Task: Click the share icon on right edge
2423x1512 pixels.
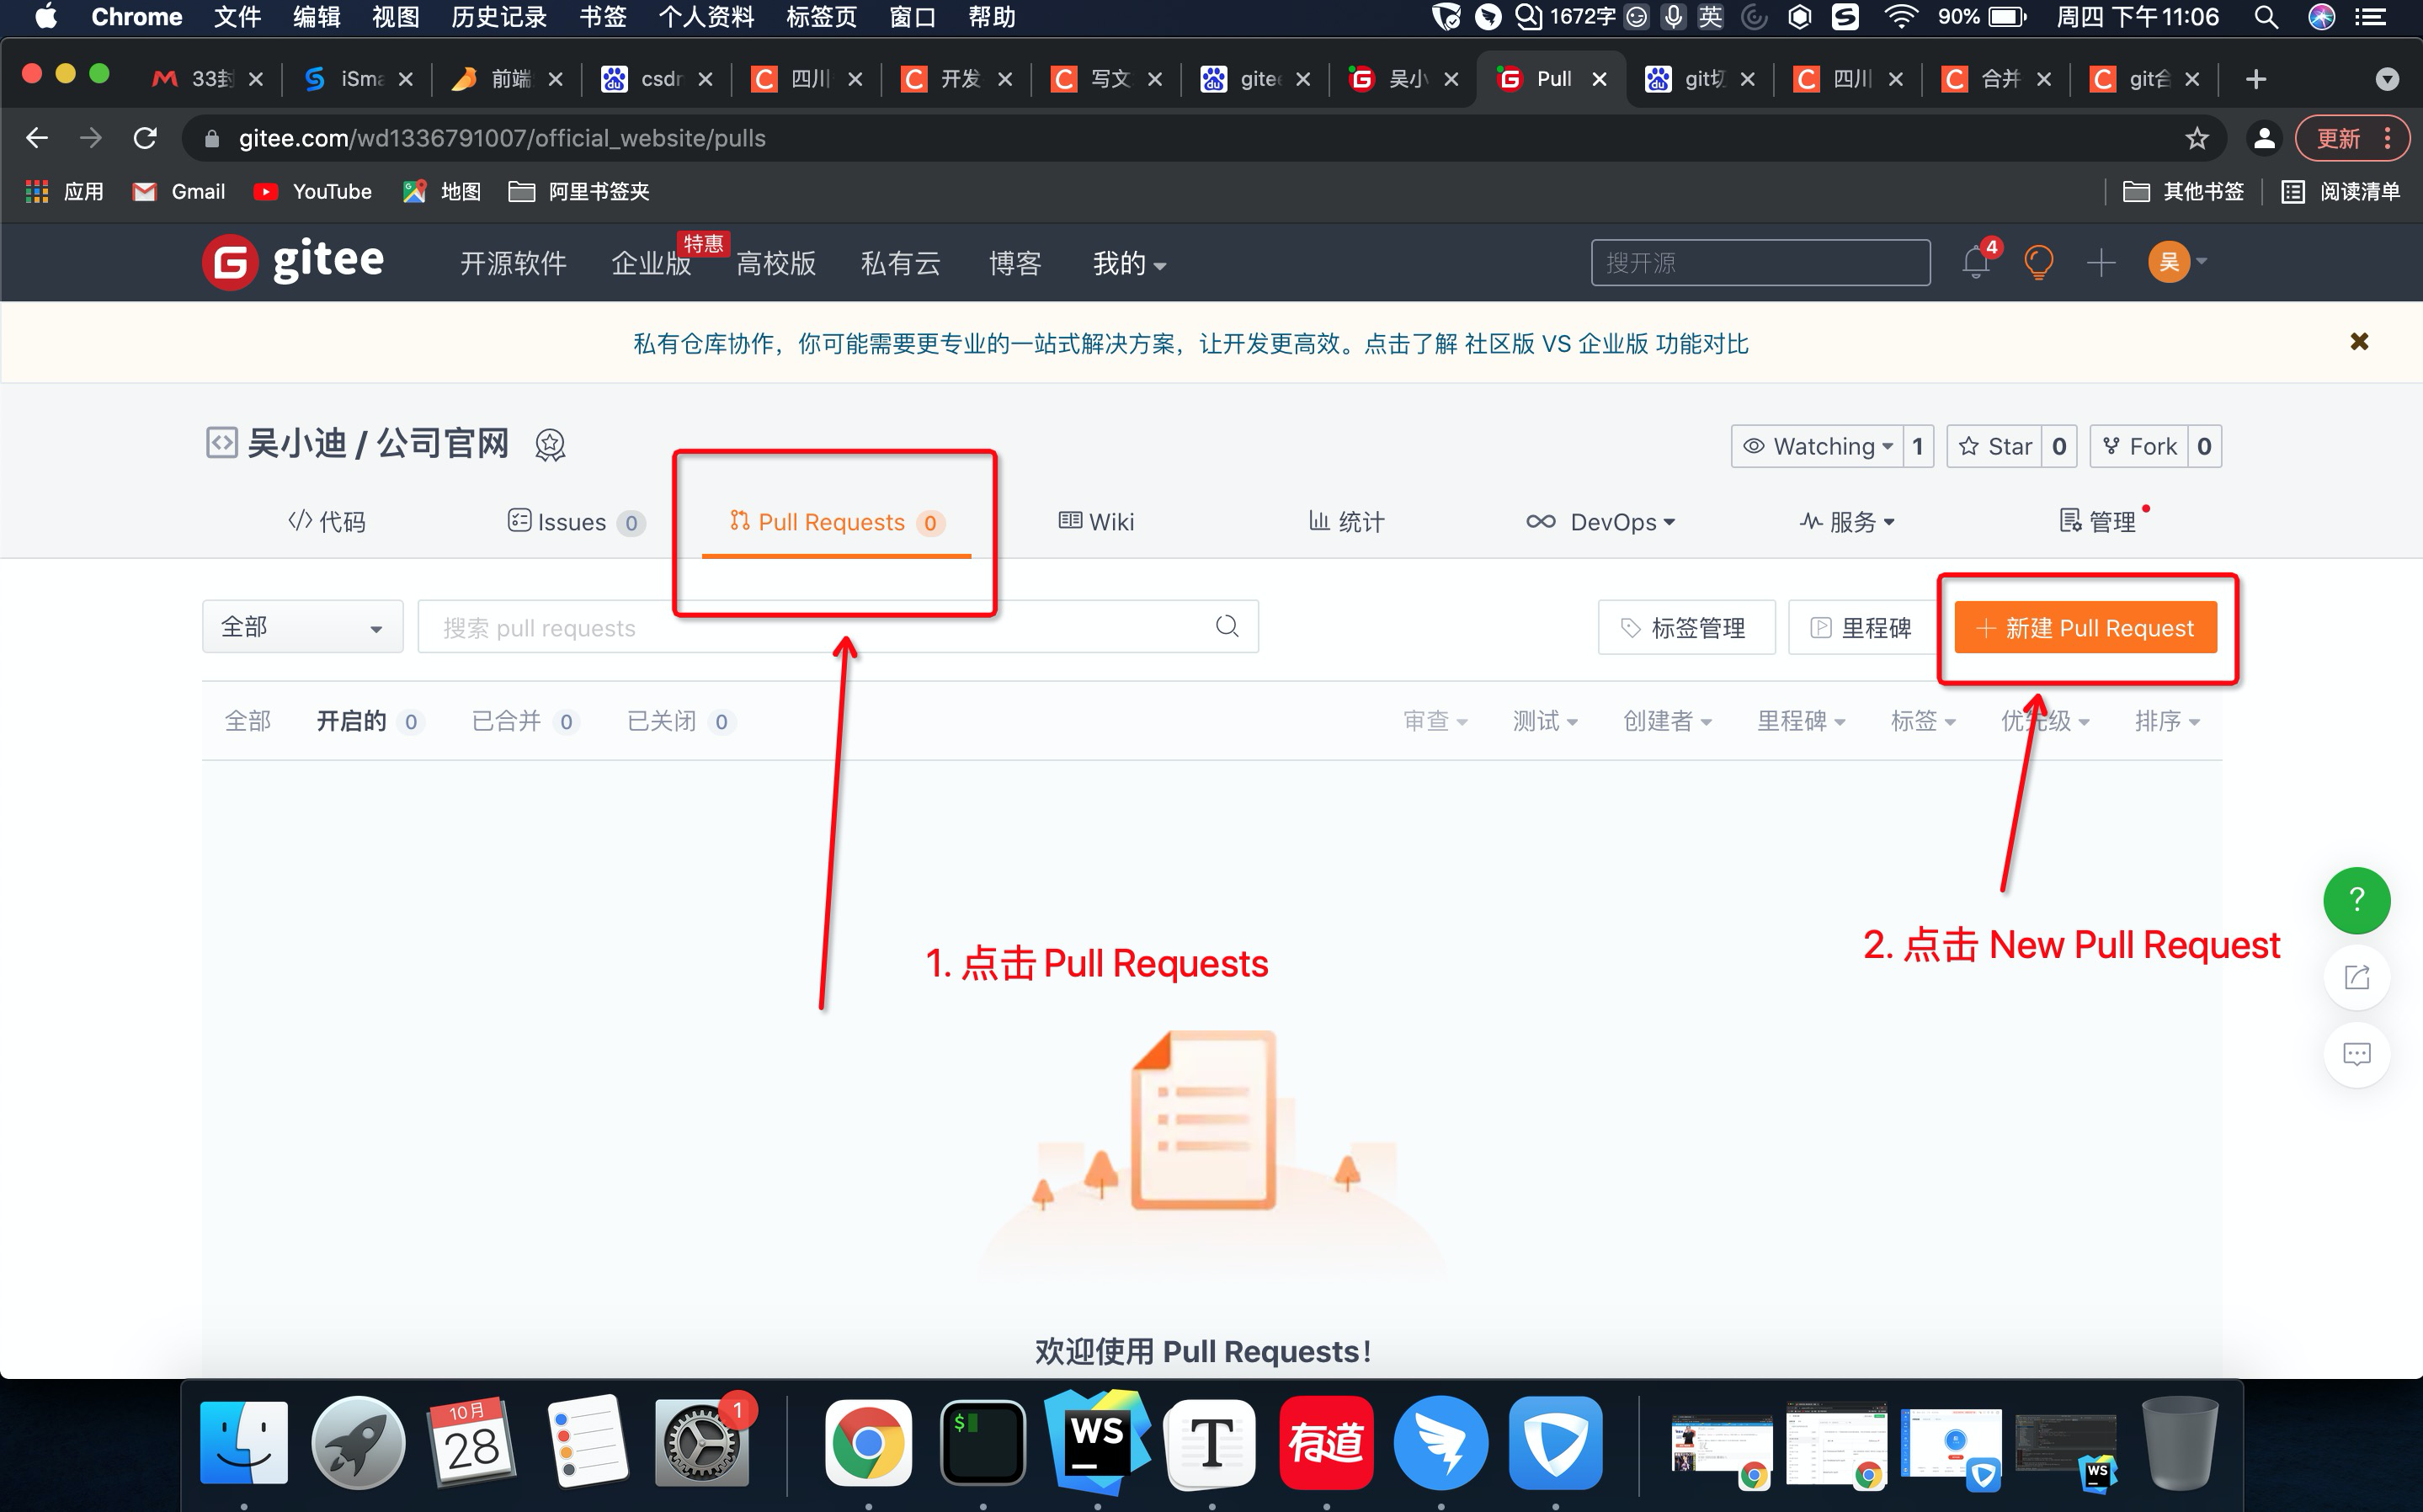Action: pos(2357,977)
